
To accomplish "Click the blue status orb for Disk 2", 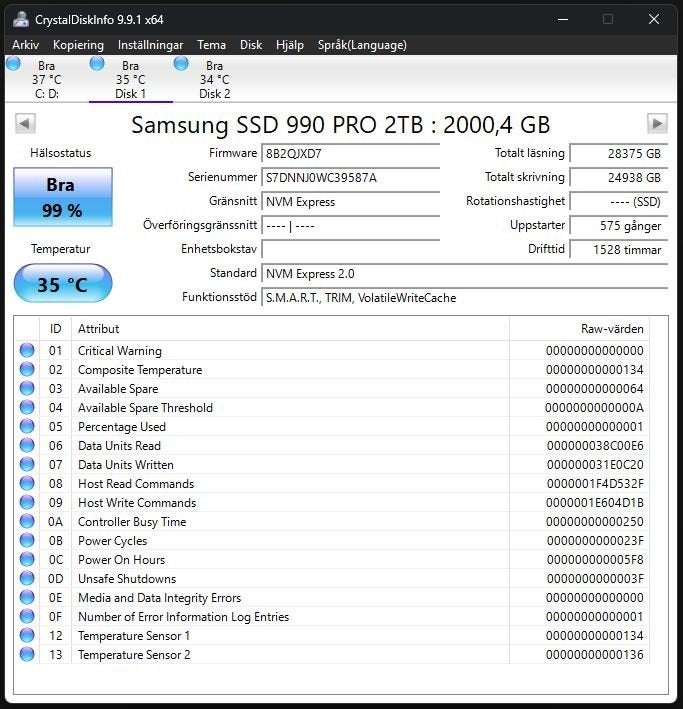I will (181, 63).
